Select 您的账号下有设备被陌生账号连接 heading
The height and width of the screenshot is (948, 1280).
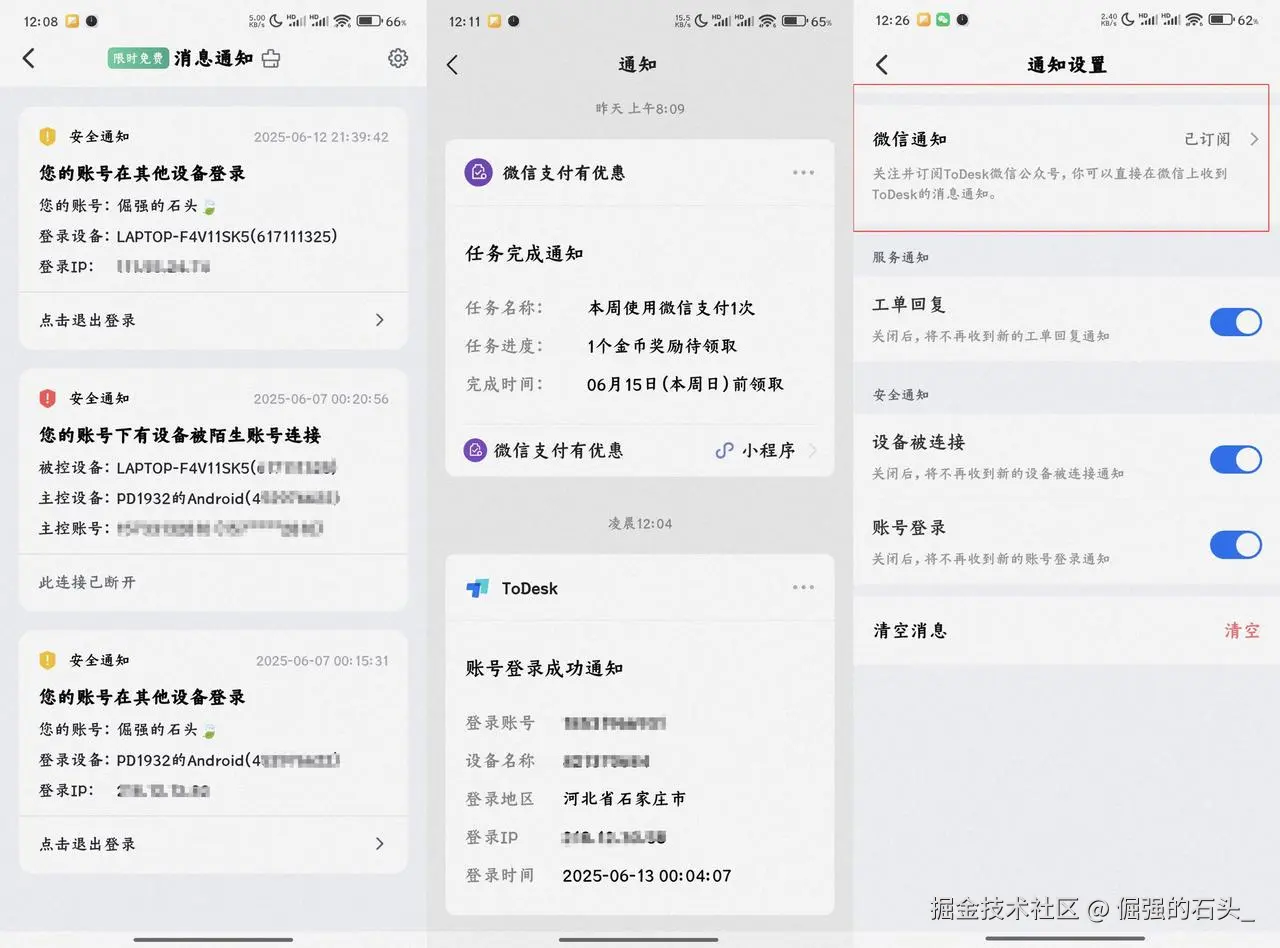click(x=180, y=435)
